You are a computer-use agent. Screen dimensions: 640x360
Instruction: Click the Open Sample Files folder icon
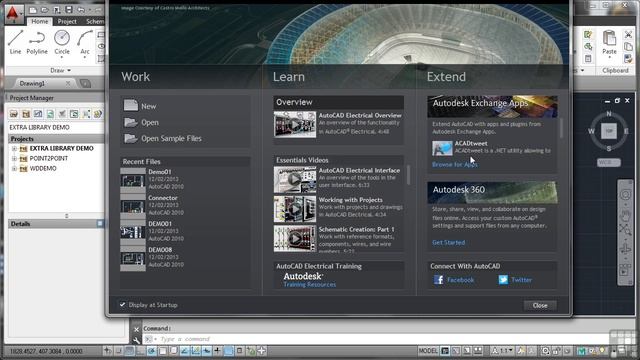(x=131, y=138)
